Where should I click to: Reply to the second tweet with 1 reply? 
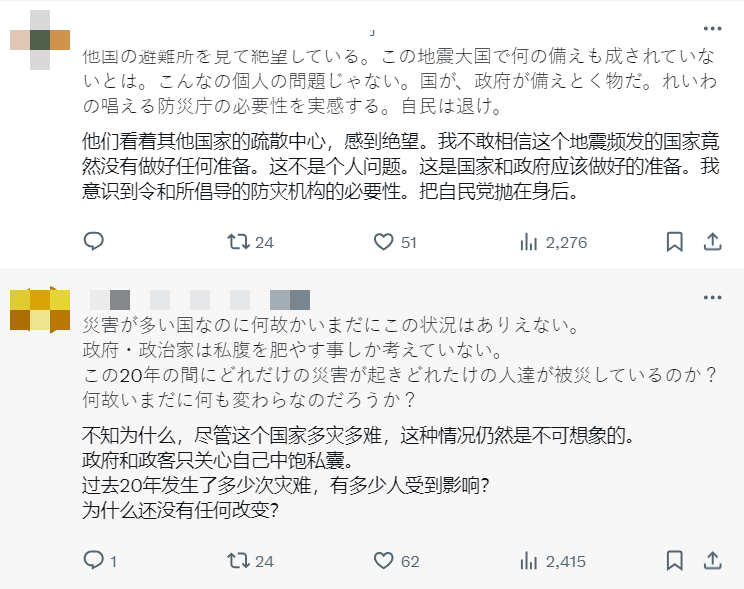pos(93,561)
